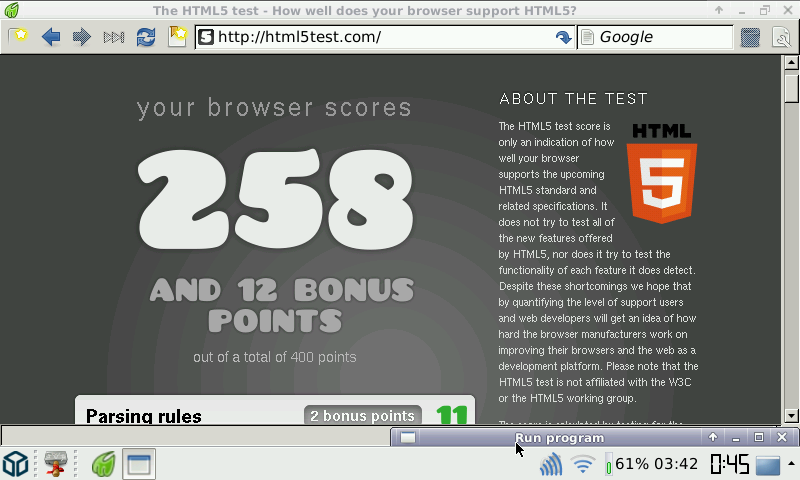Reload the current page
Viewport: 800px width, 480px height.
(x=146, y=37)
